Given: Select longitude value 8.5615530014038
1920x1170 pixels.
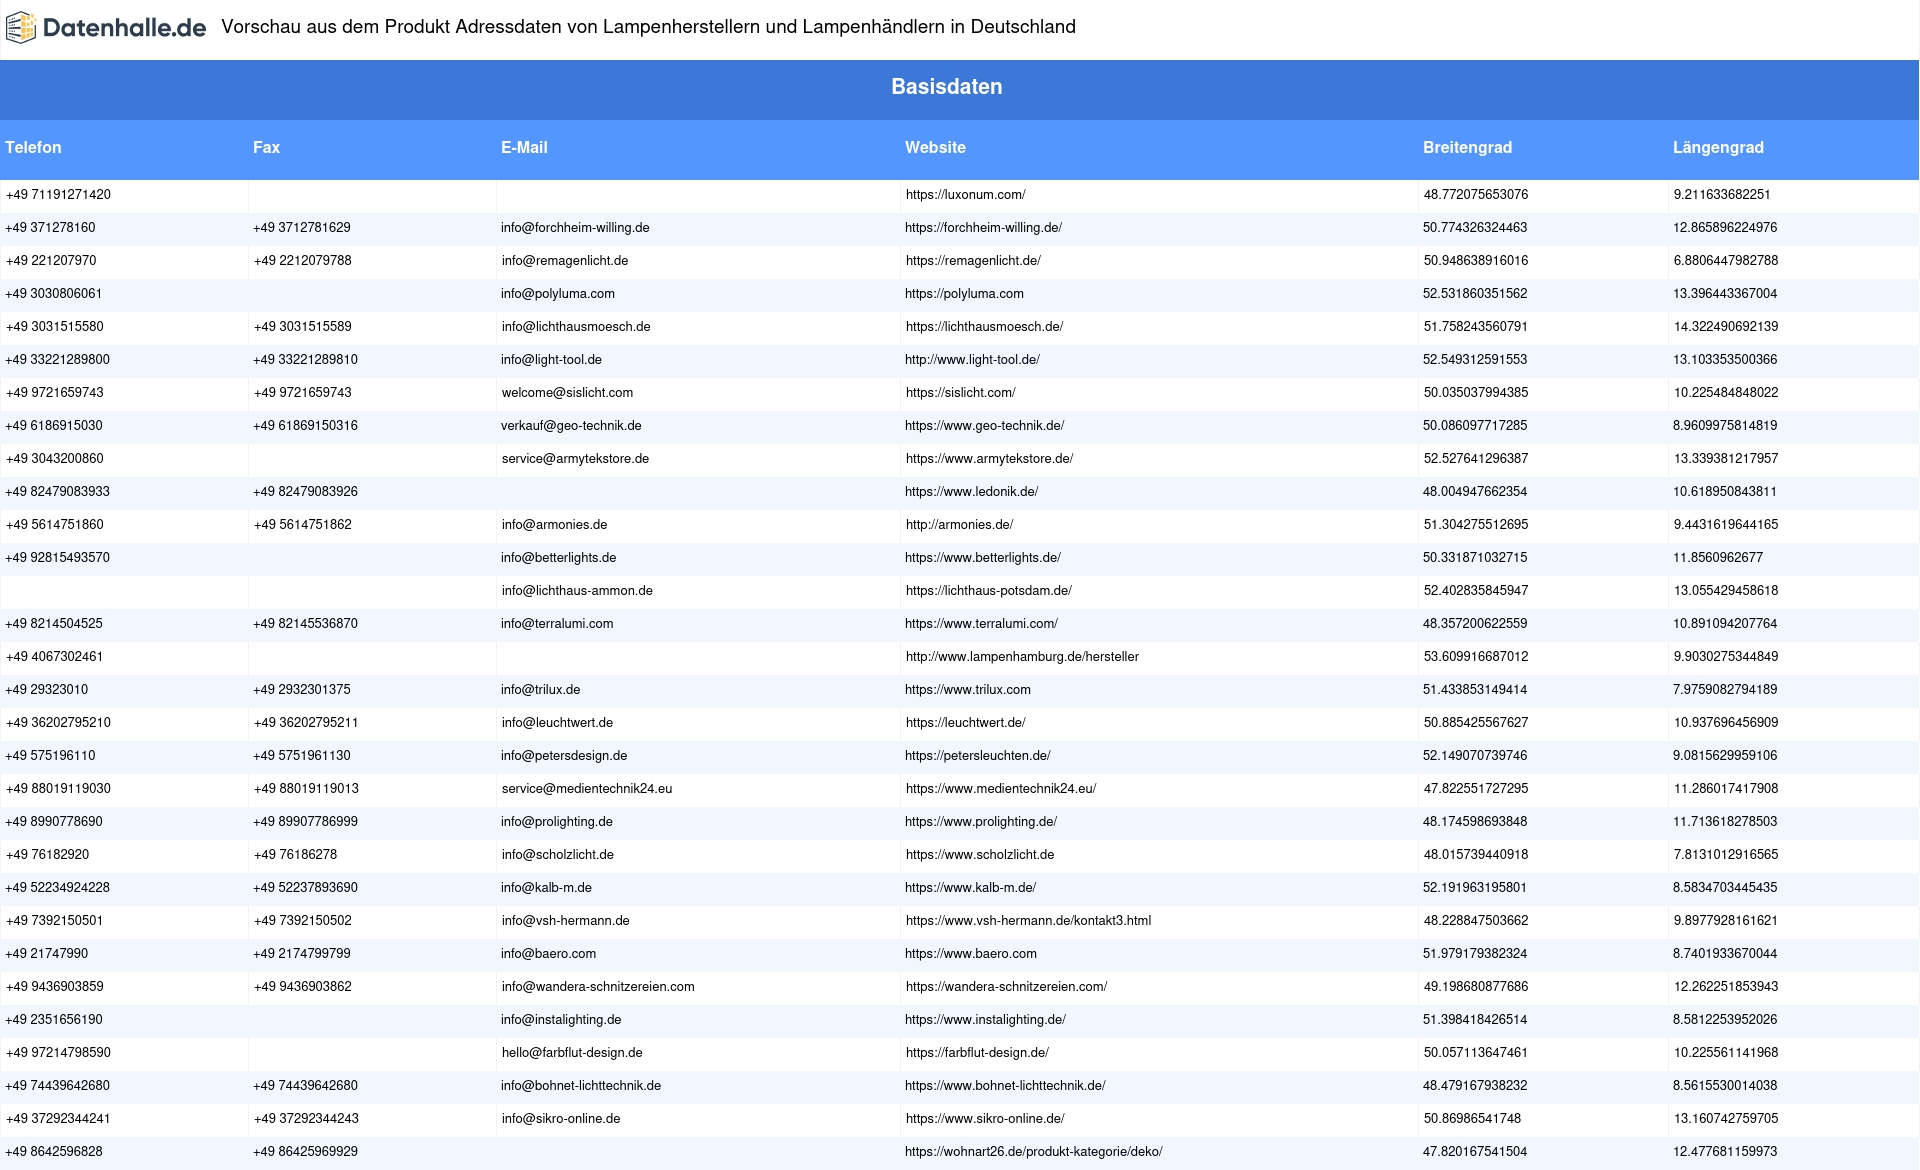Looking at the screenshot, I should (x=1725, y=1086).
